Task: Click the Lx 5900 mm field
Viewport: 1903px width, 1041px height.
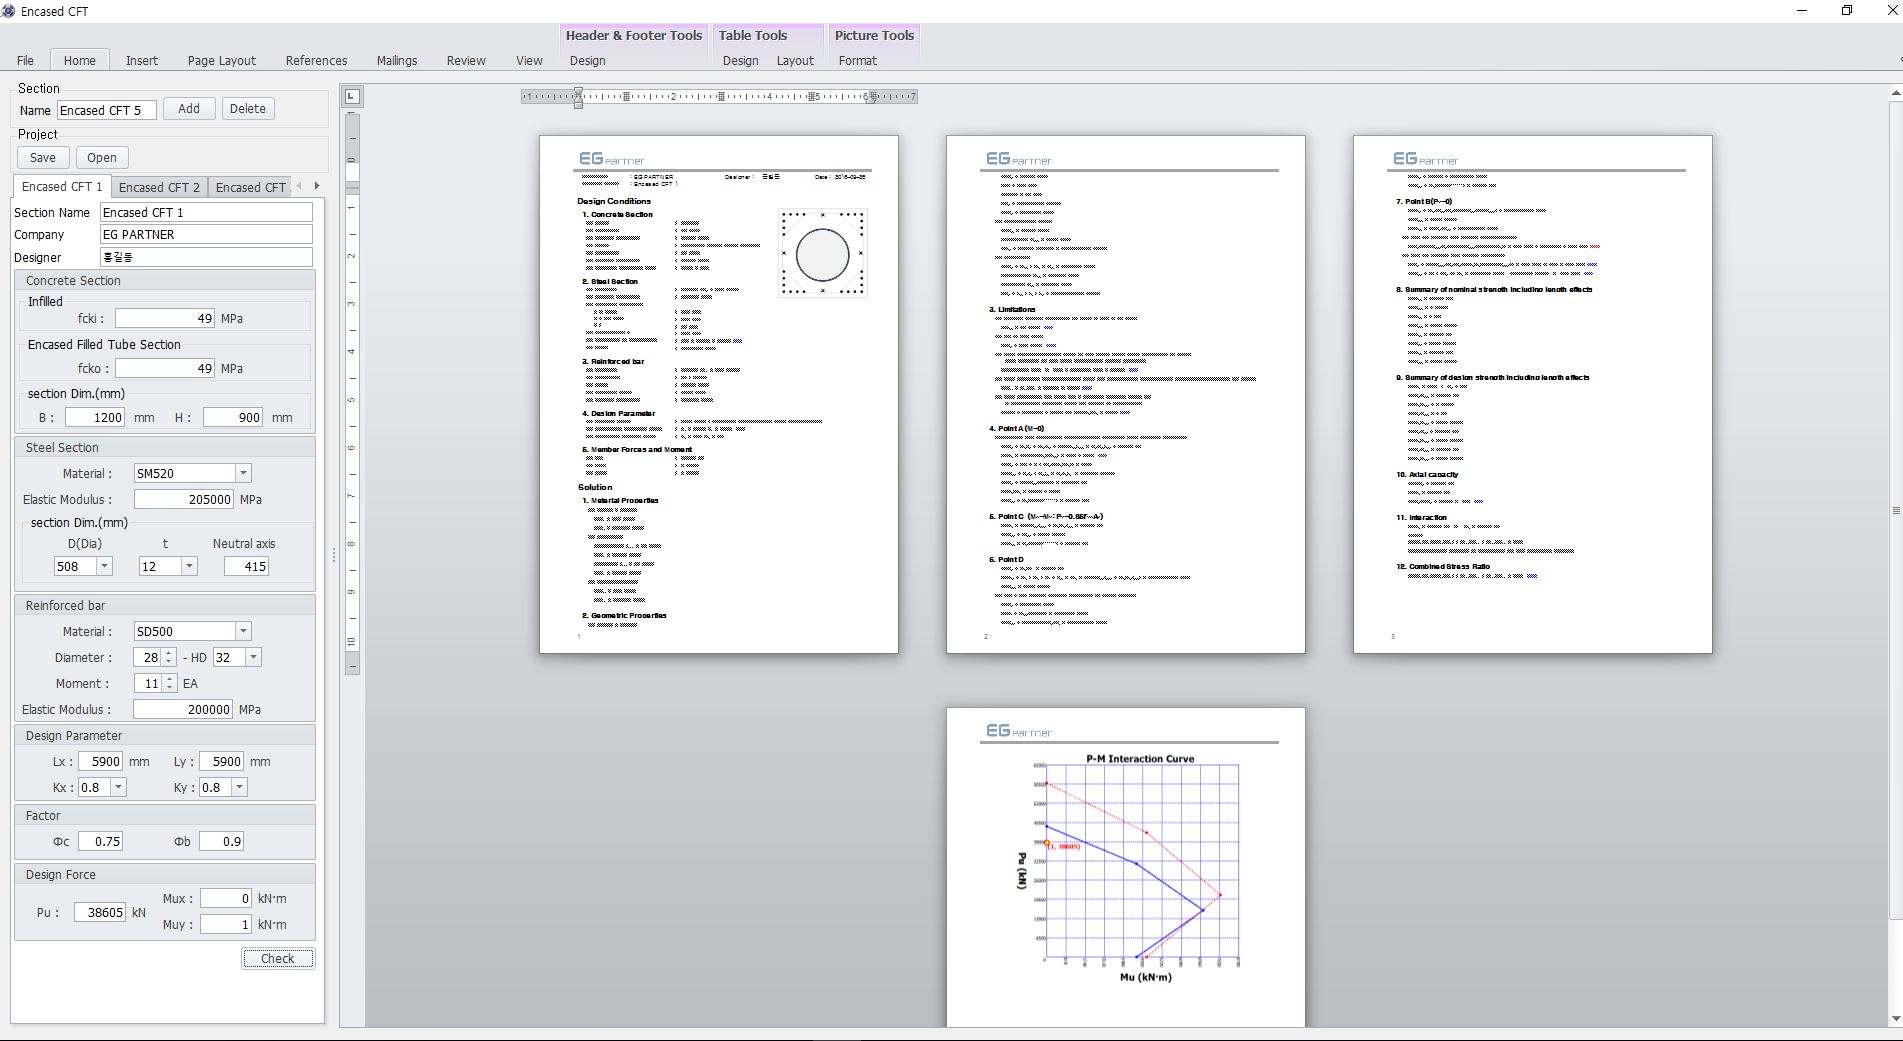Action: click(100, 761)
